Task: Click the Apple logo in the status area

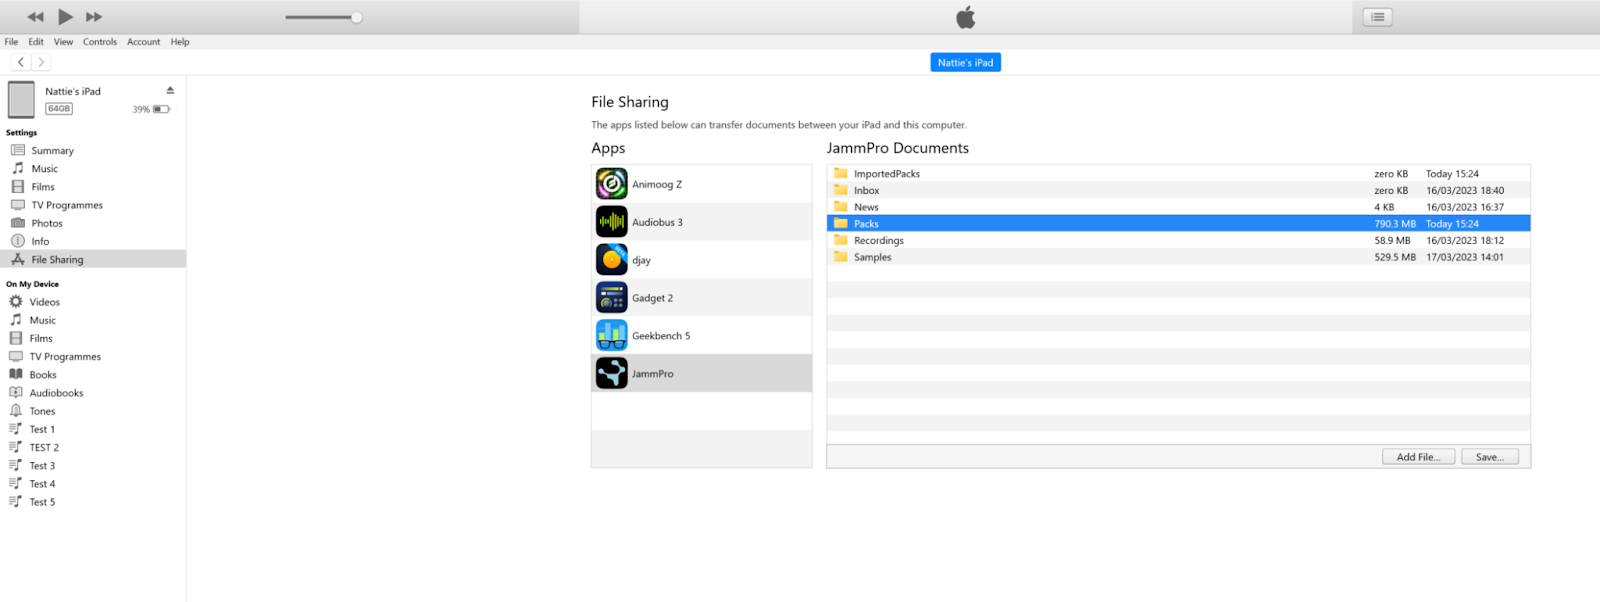Action: (965, 17)
